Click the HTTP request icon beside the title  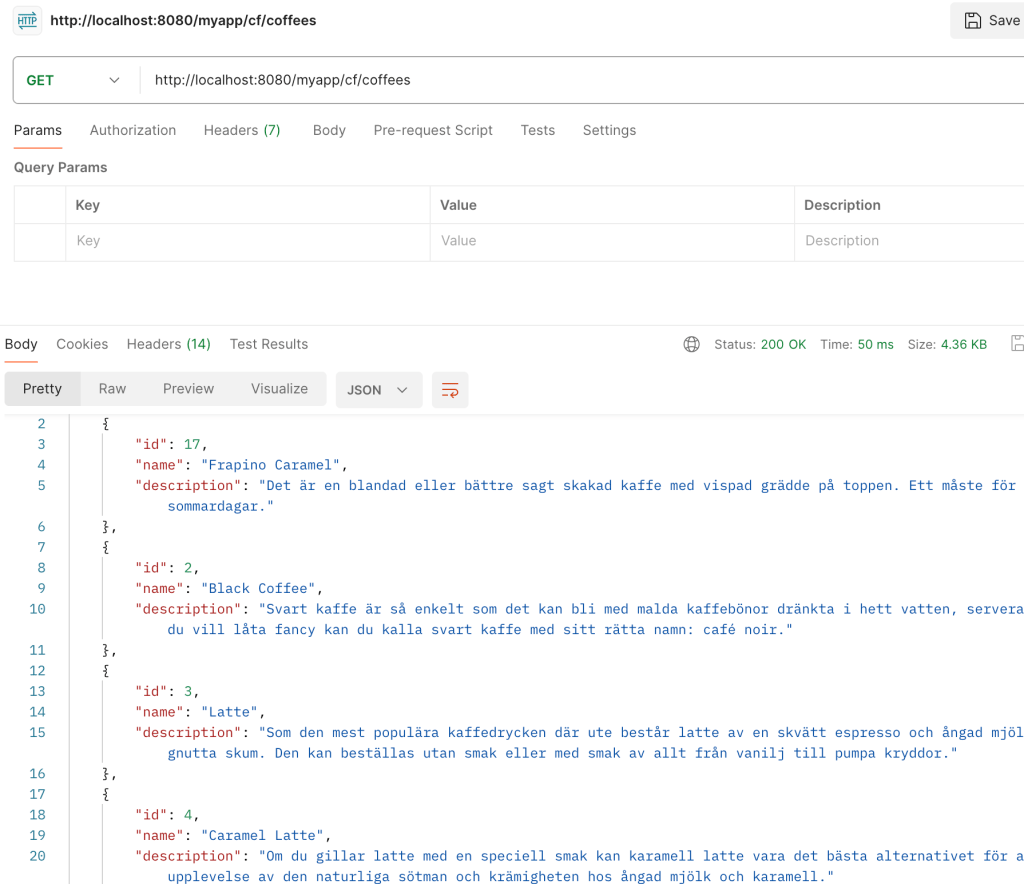(x=27, y=20)
